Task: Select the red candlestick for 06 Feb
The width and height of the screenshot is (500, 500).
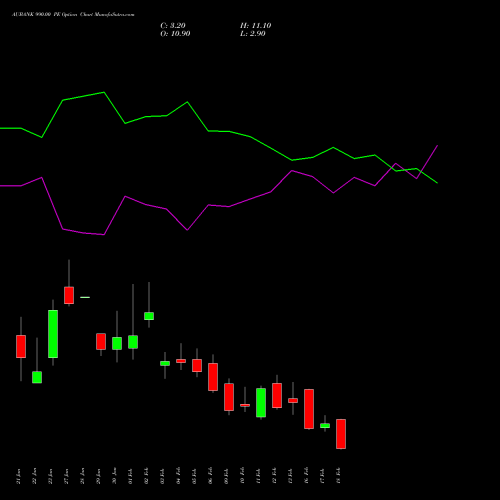Action: click(213, 377)
